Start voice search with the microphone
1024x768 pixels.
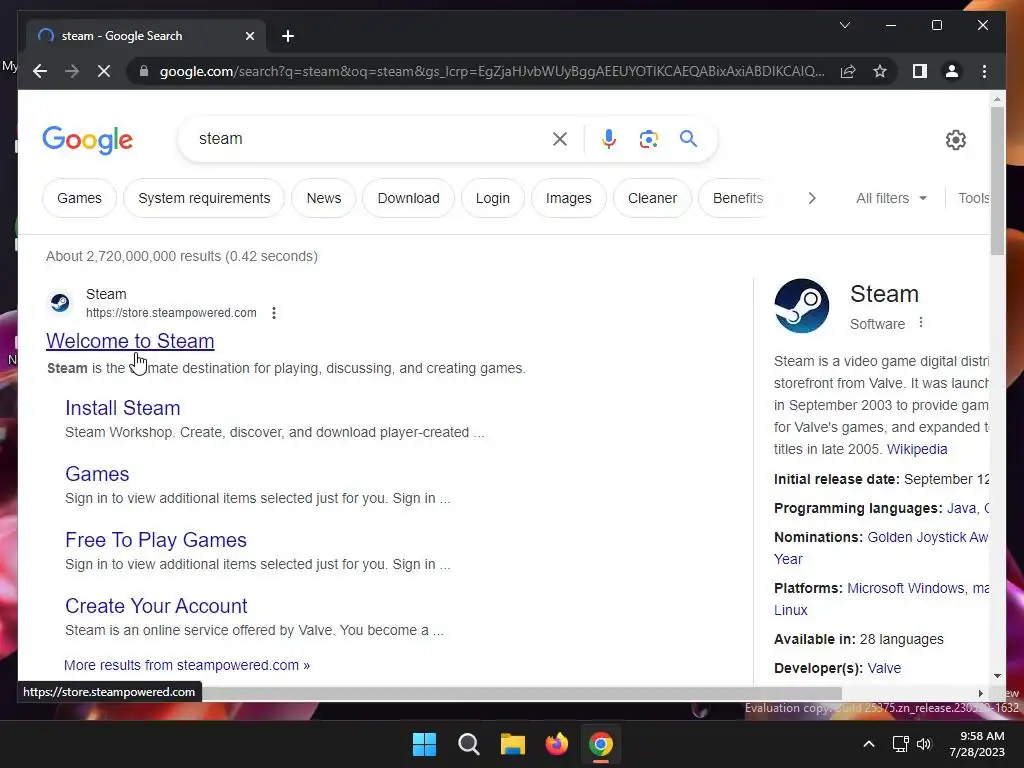(x=609, y=138)
